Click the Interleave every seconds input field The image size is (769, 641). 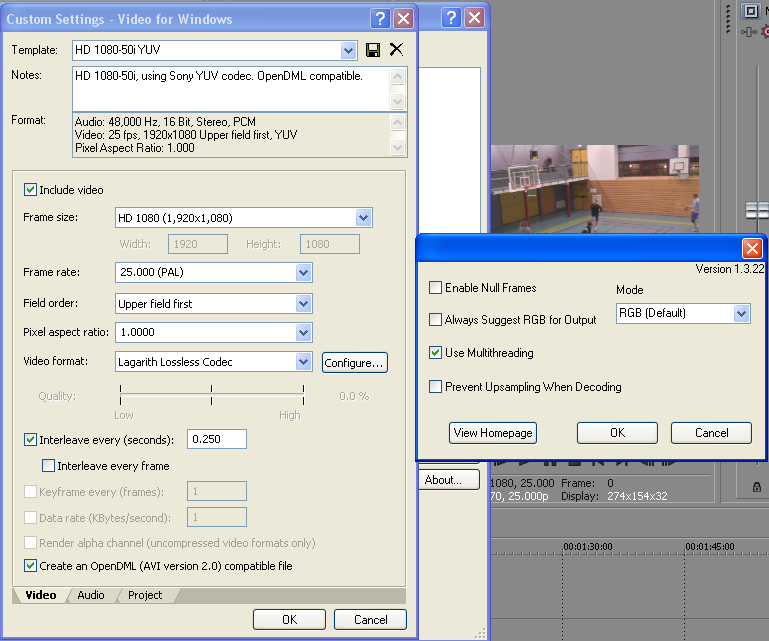[217, 439]
